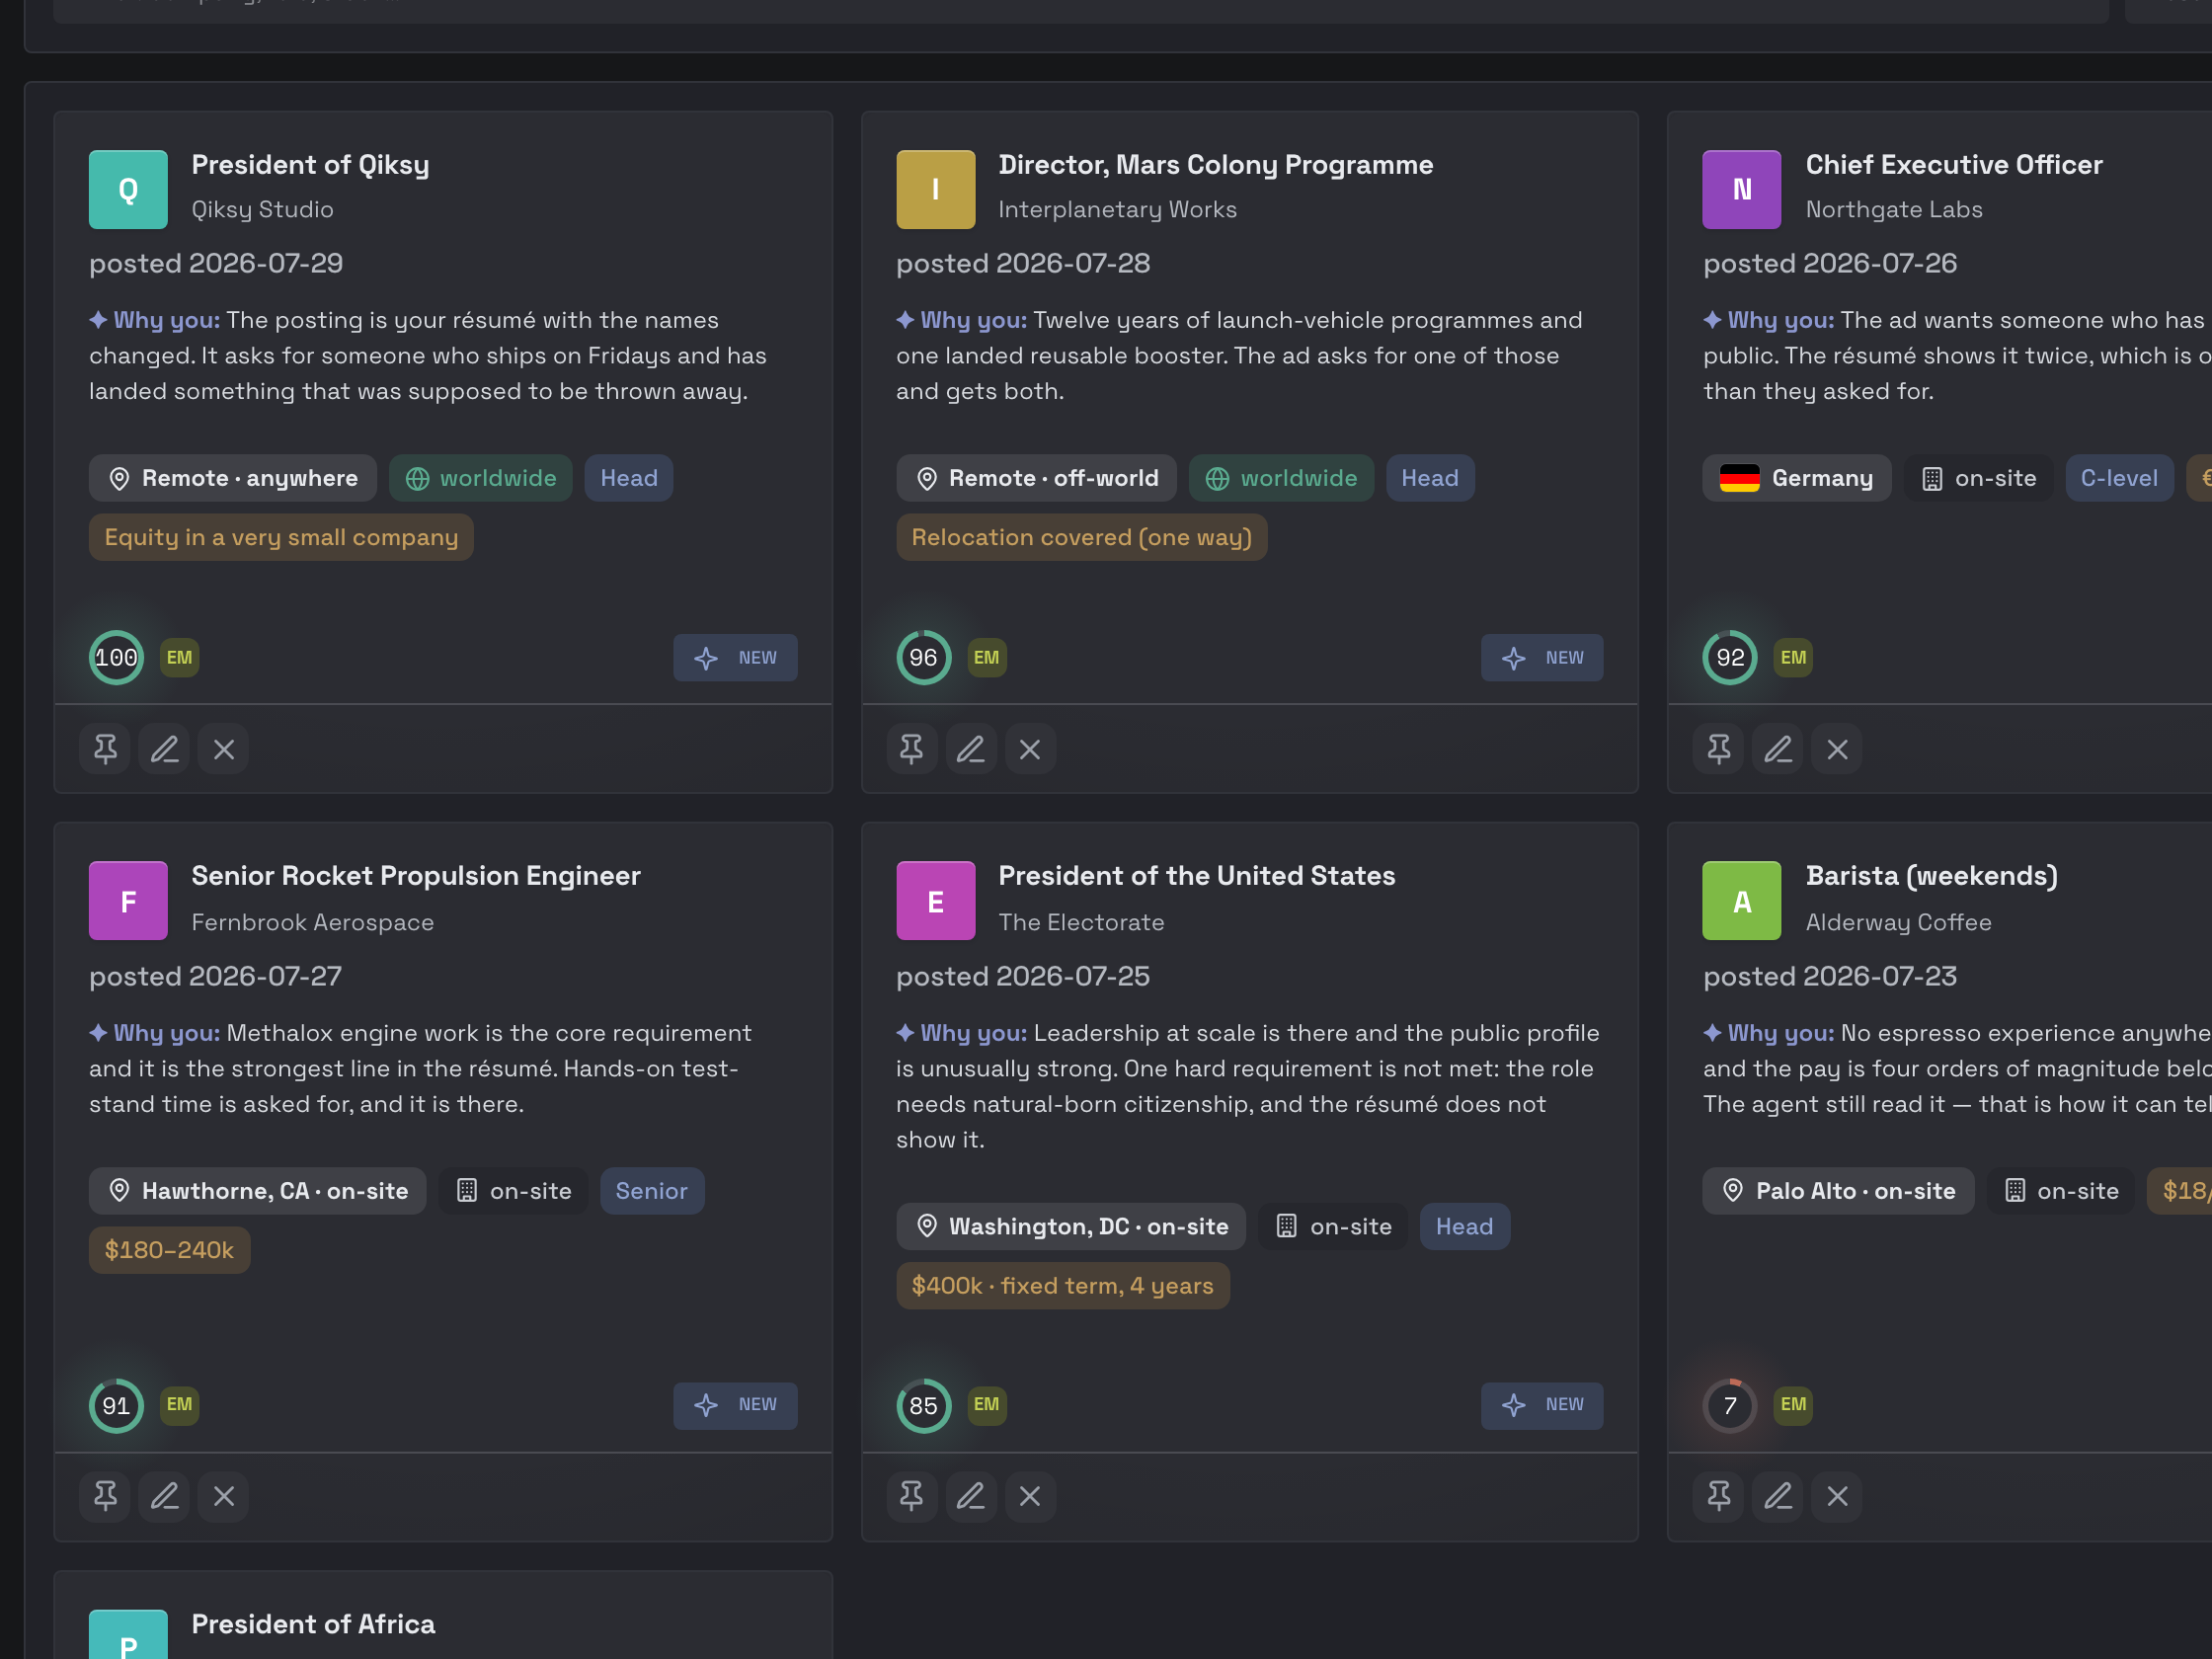Click the "Palo Alto · on-site" tag
Viewport: 2212px width, 1659px height.
click(1838, 1191)
